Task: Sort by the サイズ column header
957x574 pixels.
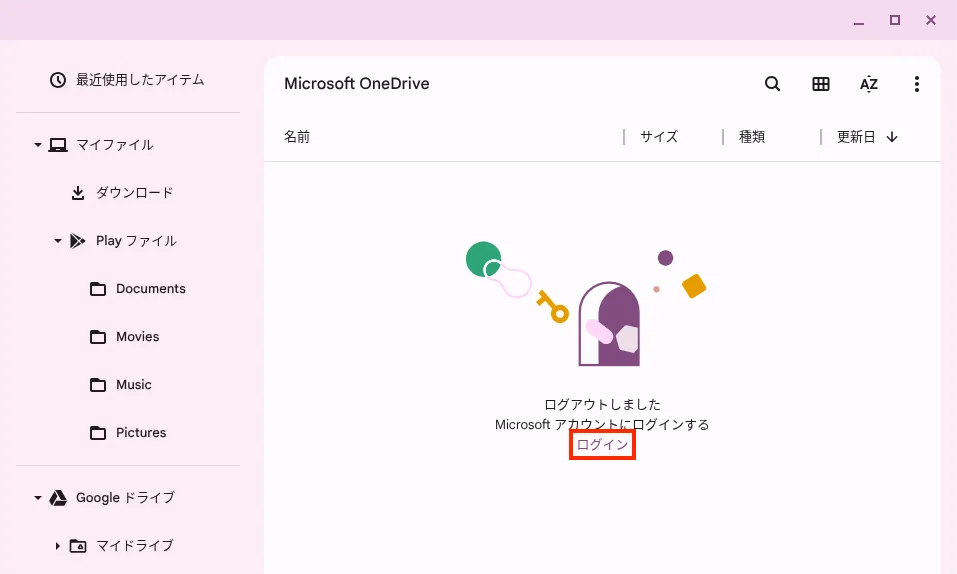Action: 659,137
